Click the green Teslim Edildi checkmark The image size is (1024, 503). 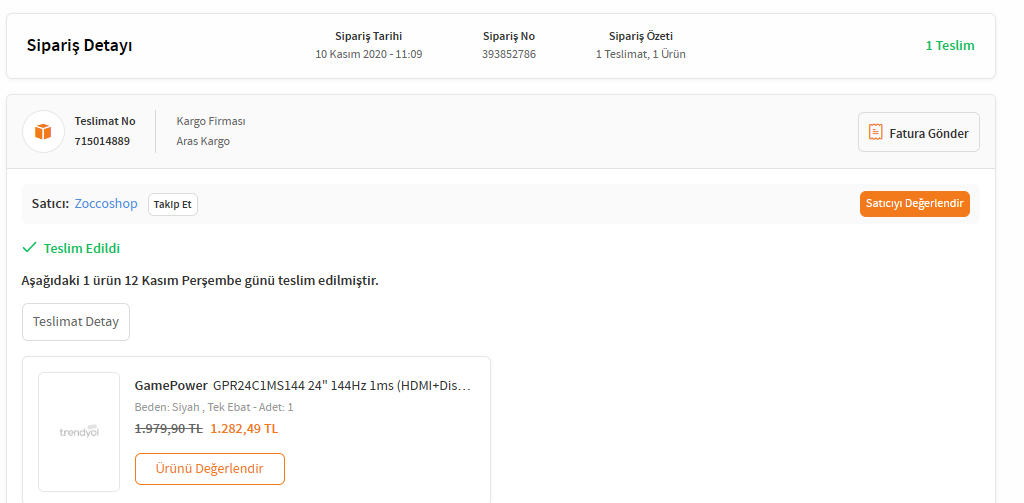tap(29, 248)
